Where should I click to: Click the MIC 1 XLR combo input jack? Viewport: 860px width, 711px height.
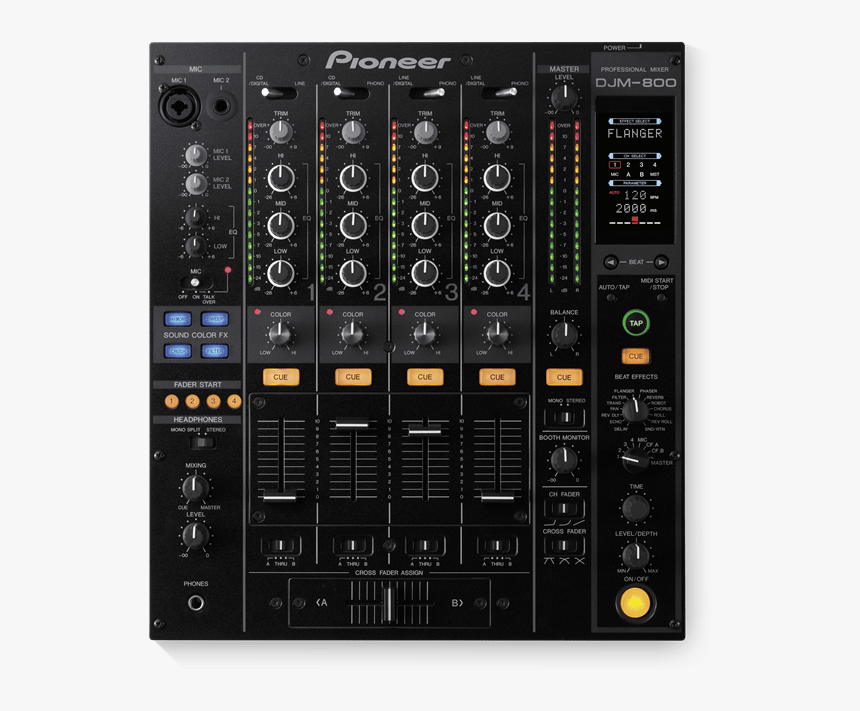click(x=178, y=106)
